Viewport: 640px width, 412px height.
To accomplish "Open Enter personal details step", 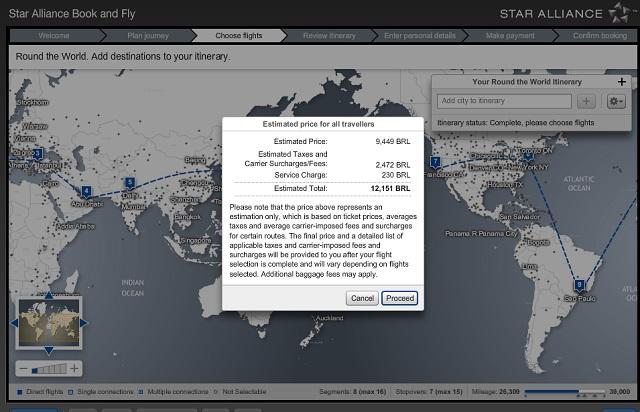I will (x=420, y=36).
